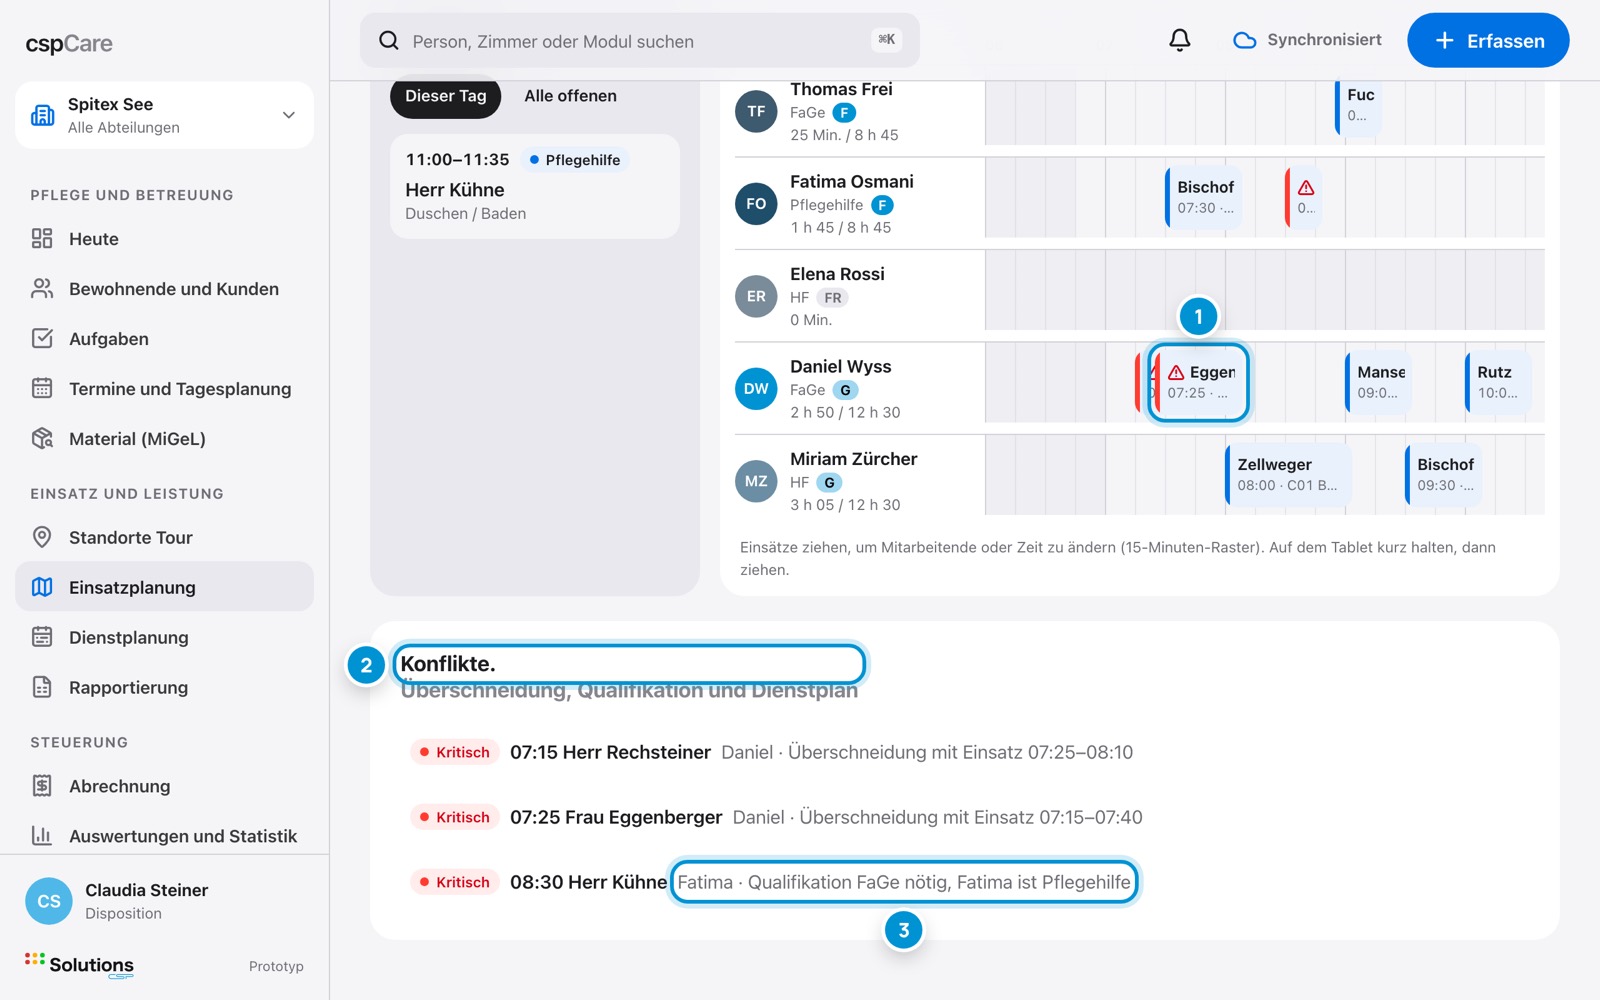Open Material (MiGeL) package icon
Image resolution: width=1600 pixels, height=1000 pixels.
pyautogui.click(x=42, y=438)
